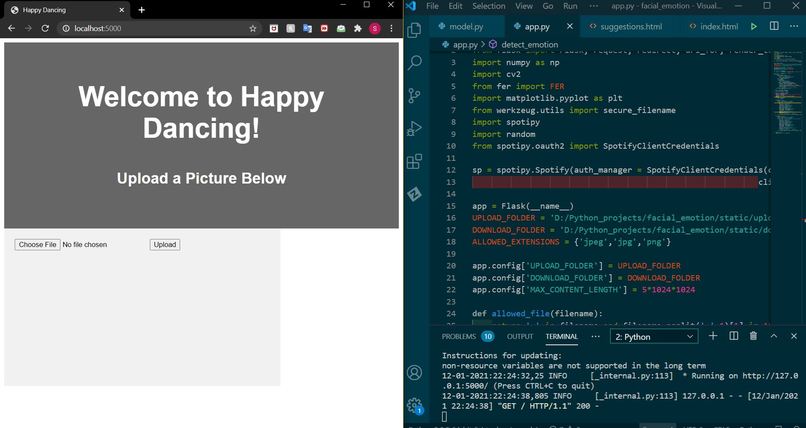This screenshot has width=806, height=428.
Task: Click 'app = Flask(__name__)' line
Action: click(522, 206)
